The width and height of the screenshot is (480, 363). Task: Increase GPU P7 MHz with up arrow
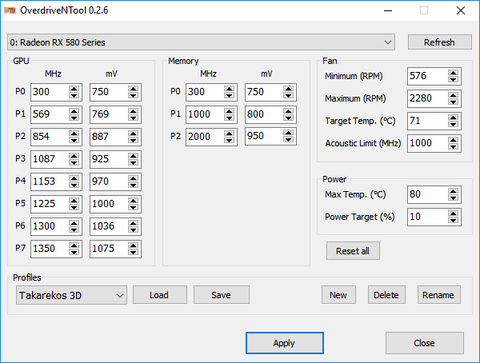point(74,245)
